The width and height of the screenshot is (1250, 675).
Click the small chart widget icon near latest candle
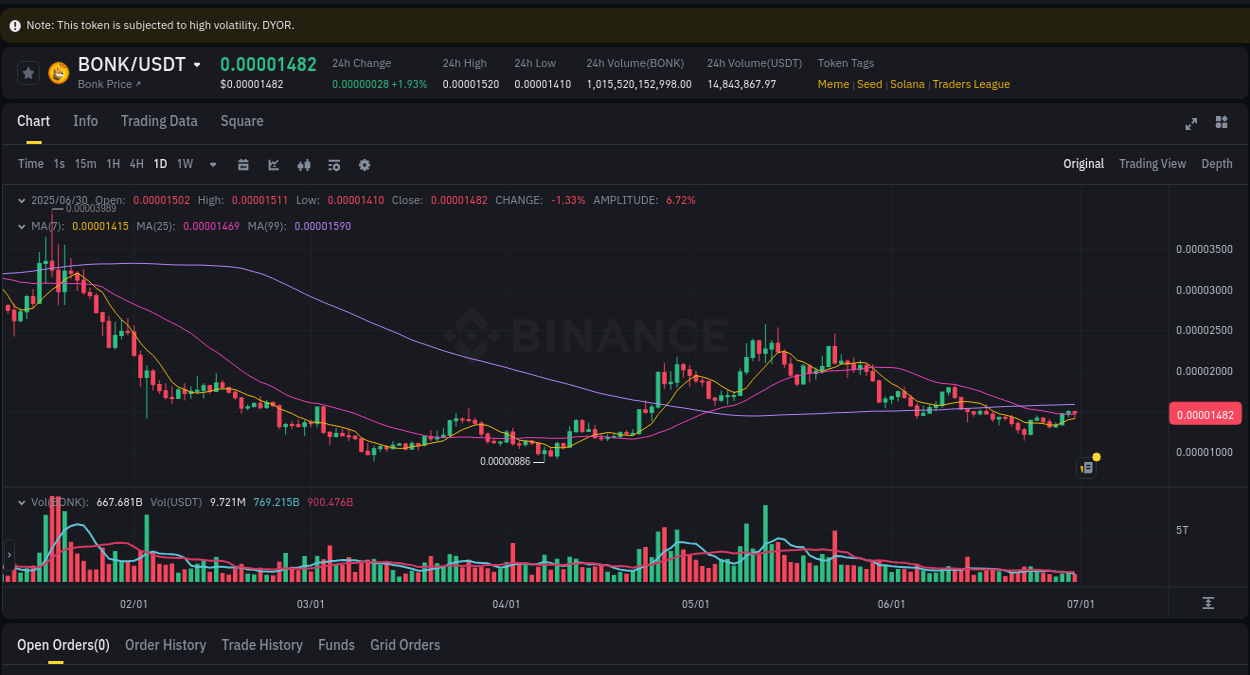pyautogui.click(x=1086, y=467)
